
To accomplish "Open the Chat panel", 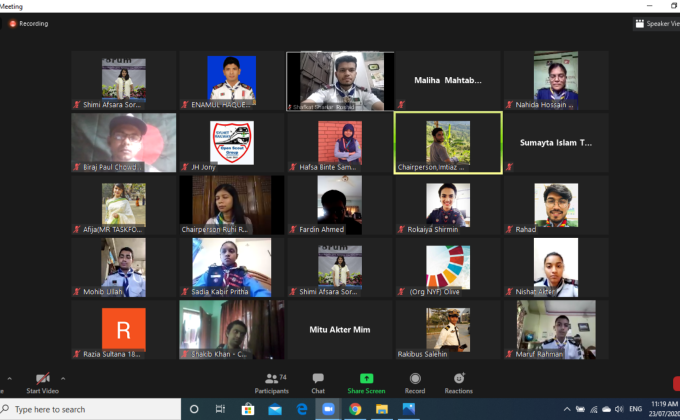I will [318, 384].
